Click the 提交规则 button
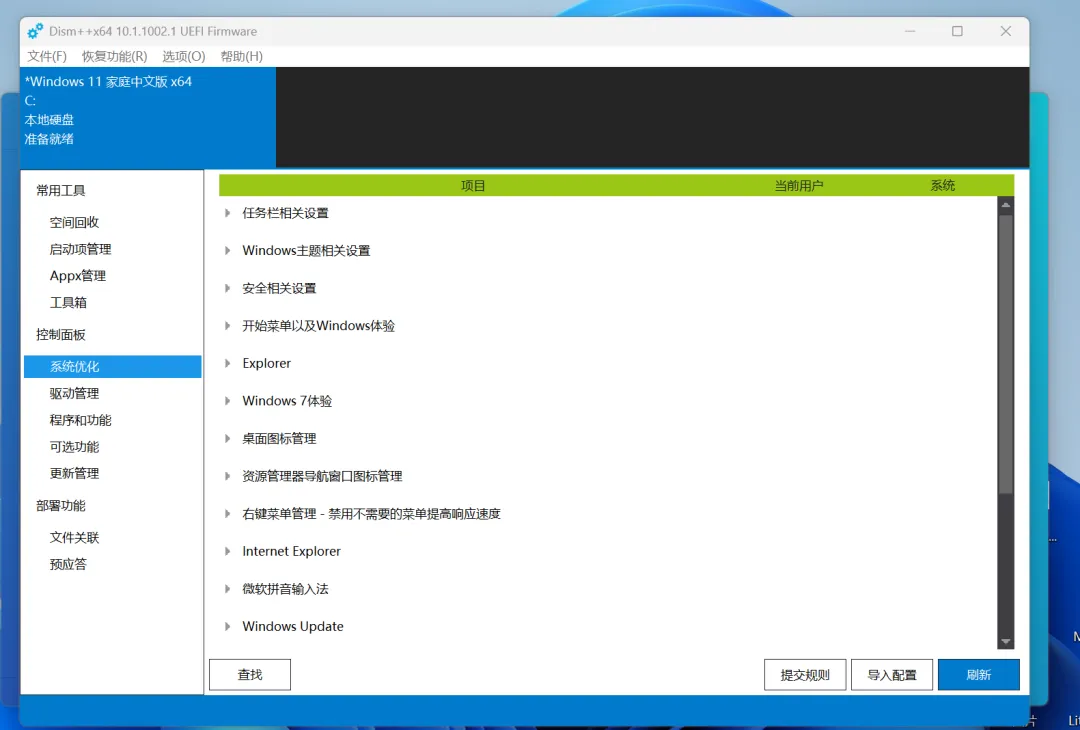Image resolution: width=1080 pixels, height=730 pixels. 805,675
